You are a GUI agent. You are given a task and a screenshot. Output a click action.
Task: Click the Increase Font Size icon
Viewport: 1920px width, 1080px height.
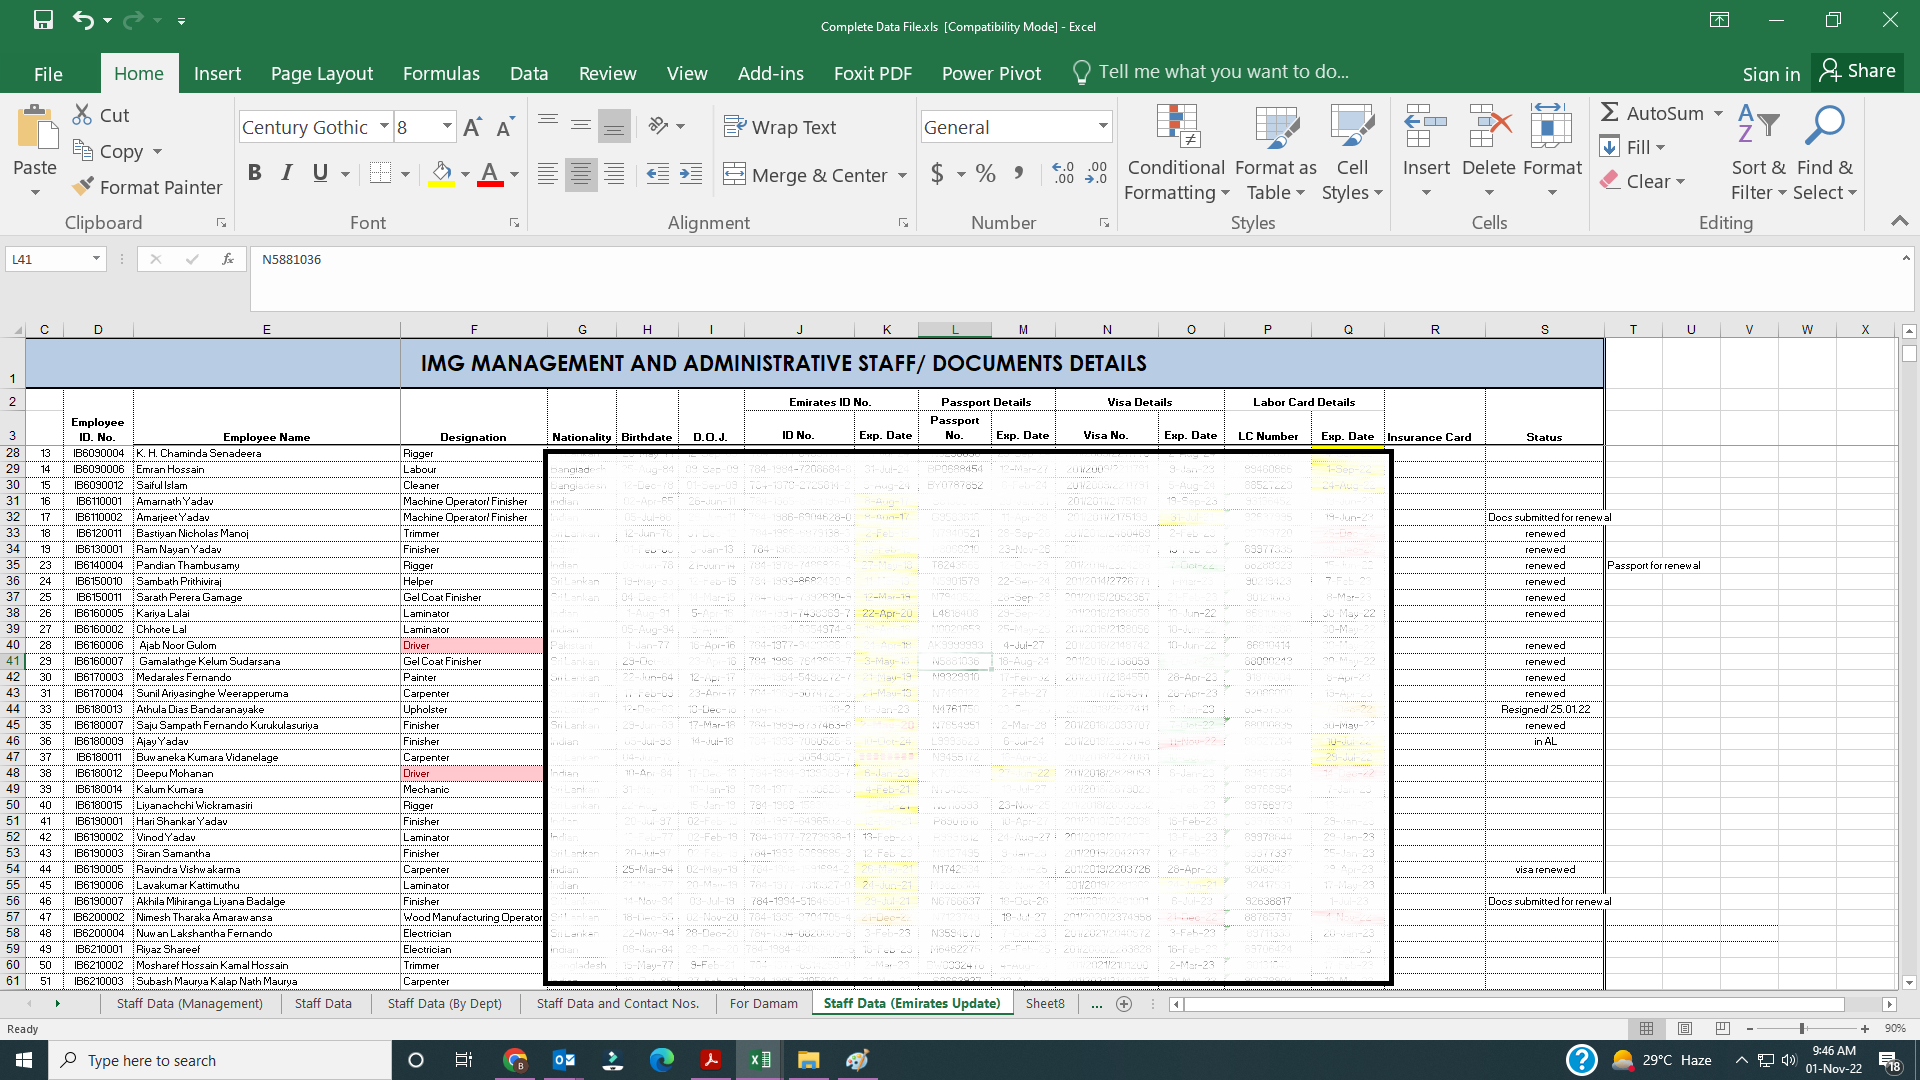pos(473,127)
